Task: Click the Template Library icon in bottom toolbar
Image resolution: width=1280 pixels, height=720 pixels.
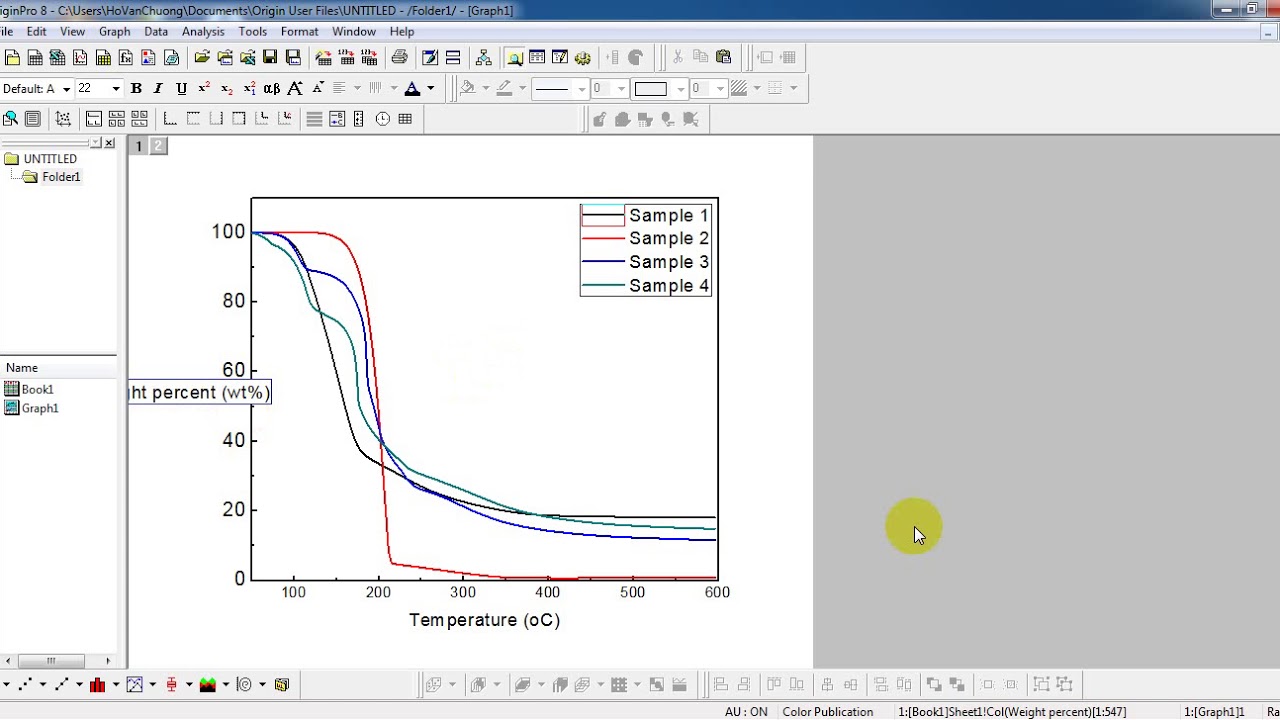Action: coord(282,685)
